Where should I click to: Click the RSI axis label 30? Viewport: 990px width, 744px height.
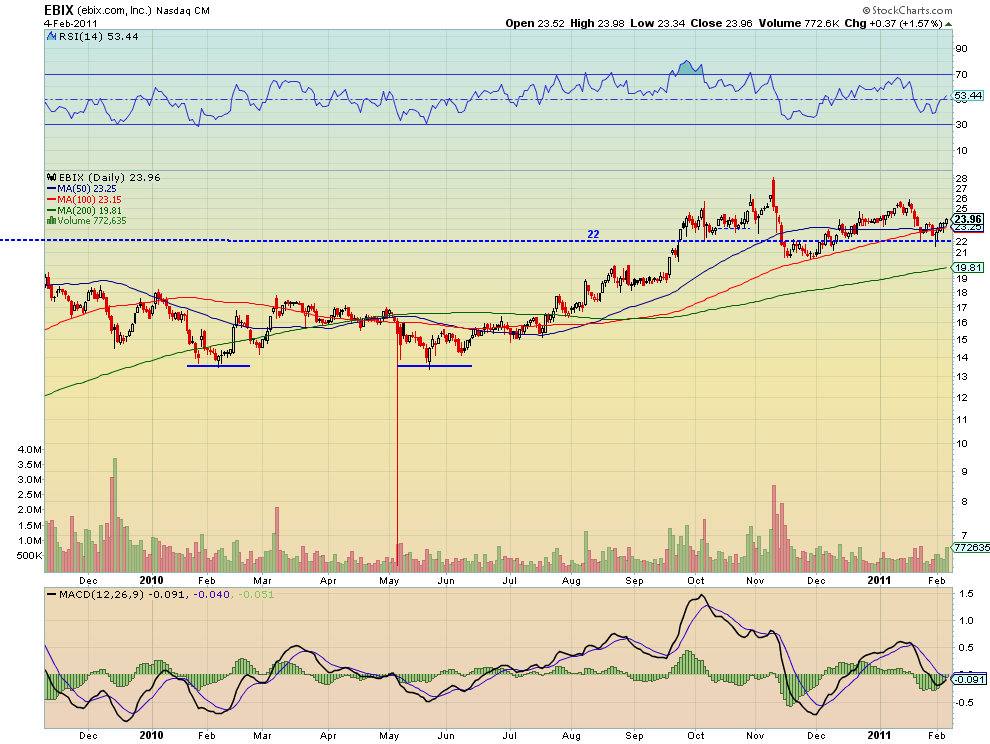click(961, 124)
